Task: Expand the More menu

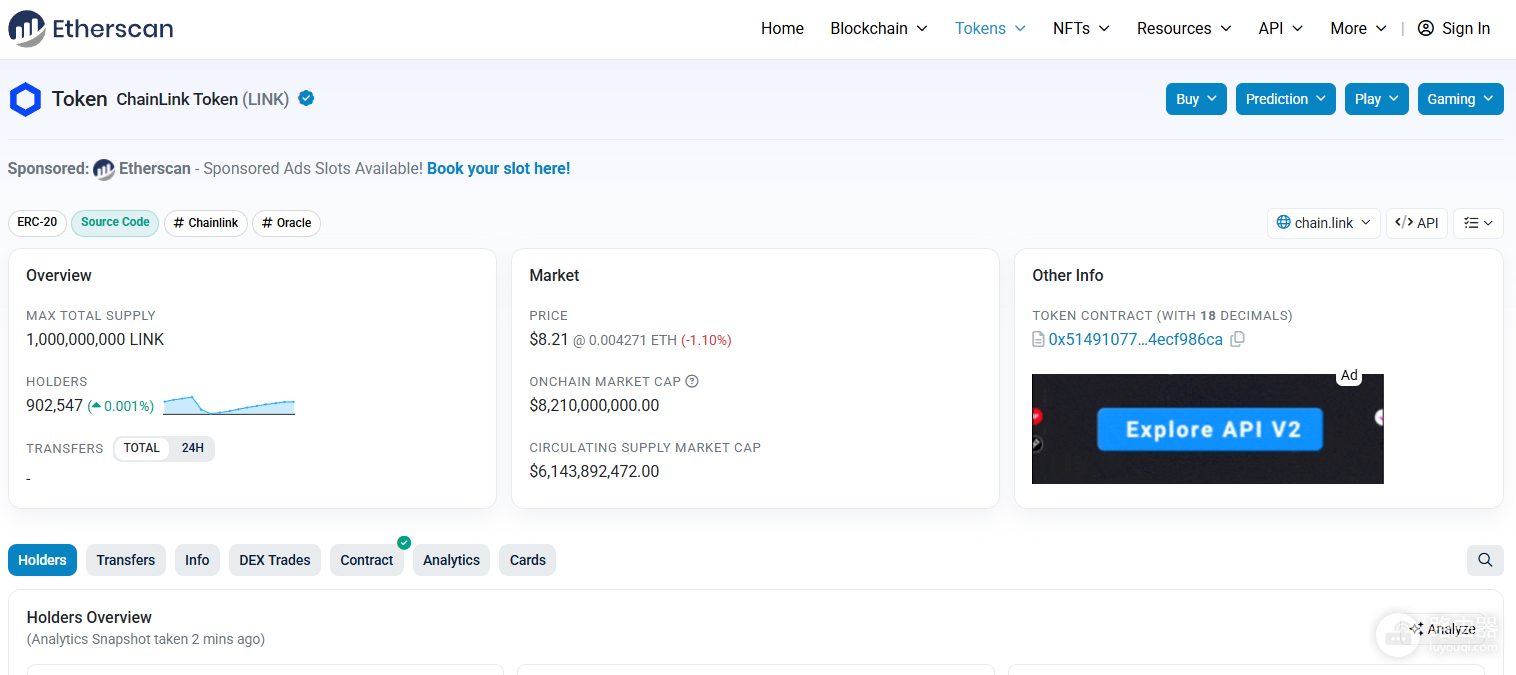Action: (x=1358, y=28)
